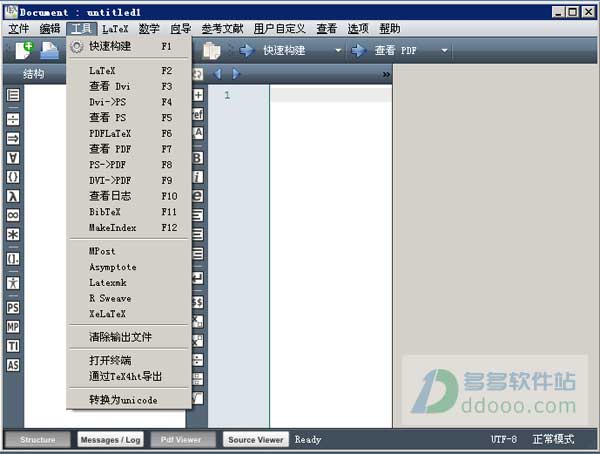
Task: Open the 快速构建 dropdown arrow
Action: [x=338, y=51]
